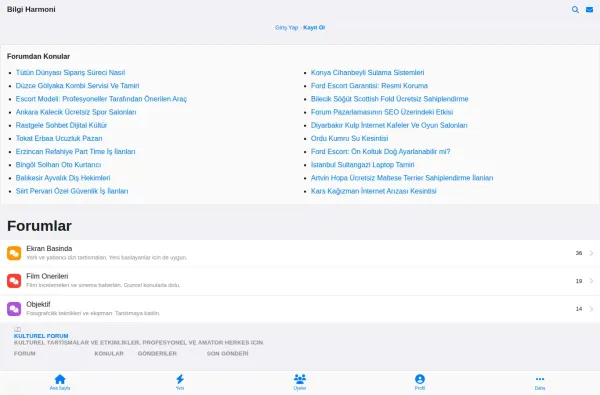Expand Objektif row chevron
The height and width of the screenshot is (395, 600).
pos(592,309)
